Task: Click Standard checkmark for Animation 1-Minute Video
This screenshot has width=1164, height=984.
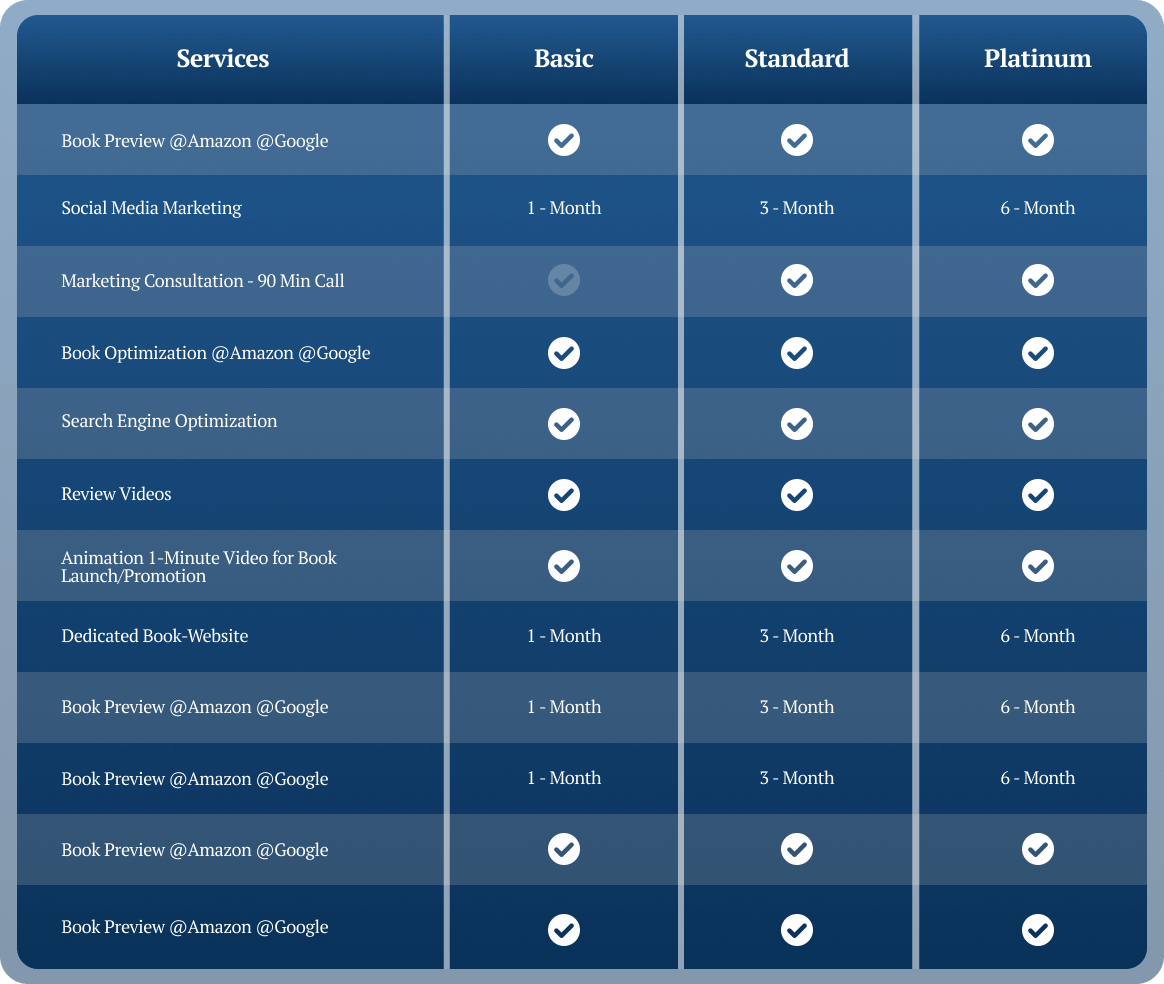Action: click(797, 566)
